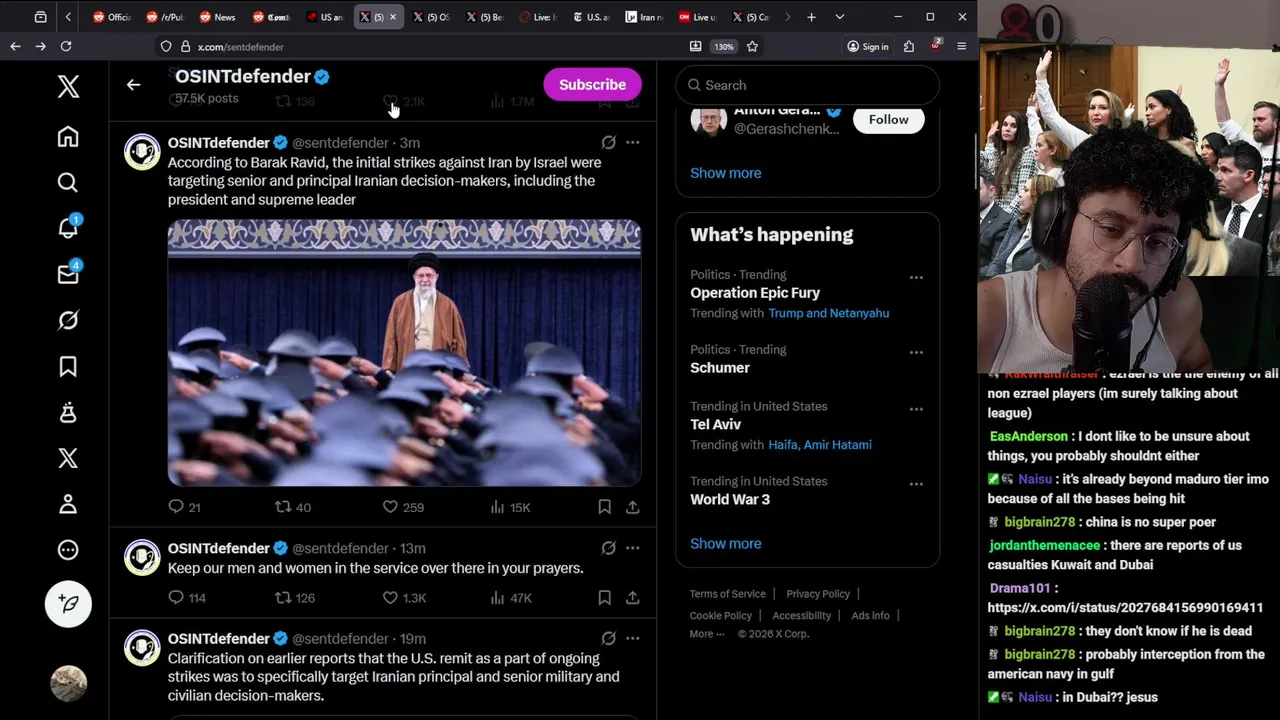The width and height of the screenshot is (1280, 720).
Task: Switch to the News browser tab
Action: (x=217, y=17)
